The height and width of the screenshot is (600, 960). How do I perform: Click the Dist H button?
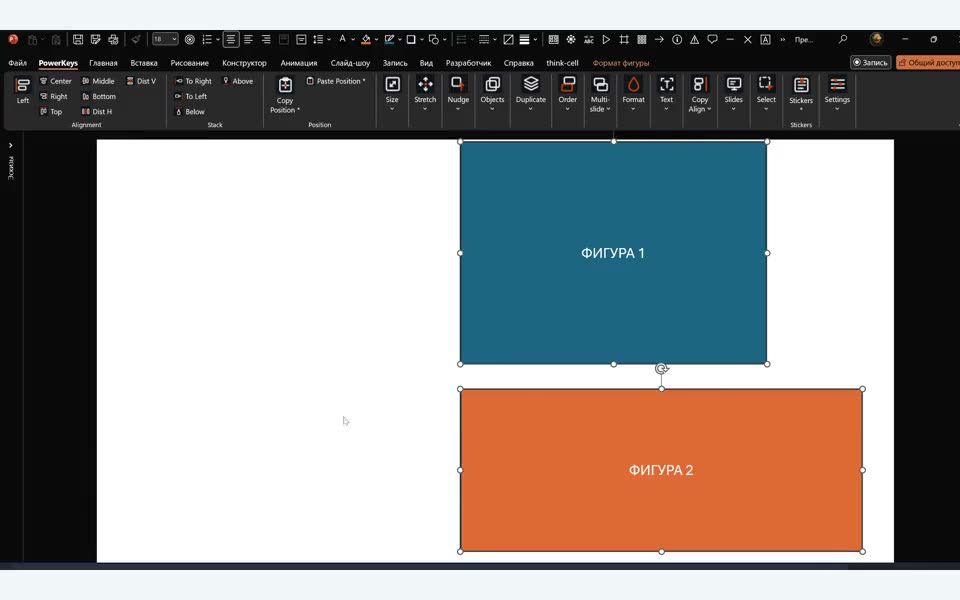(x=97, y=111)
